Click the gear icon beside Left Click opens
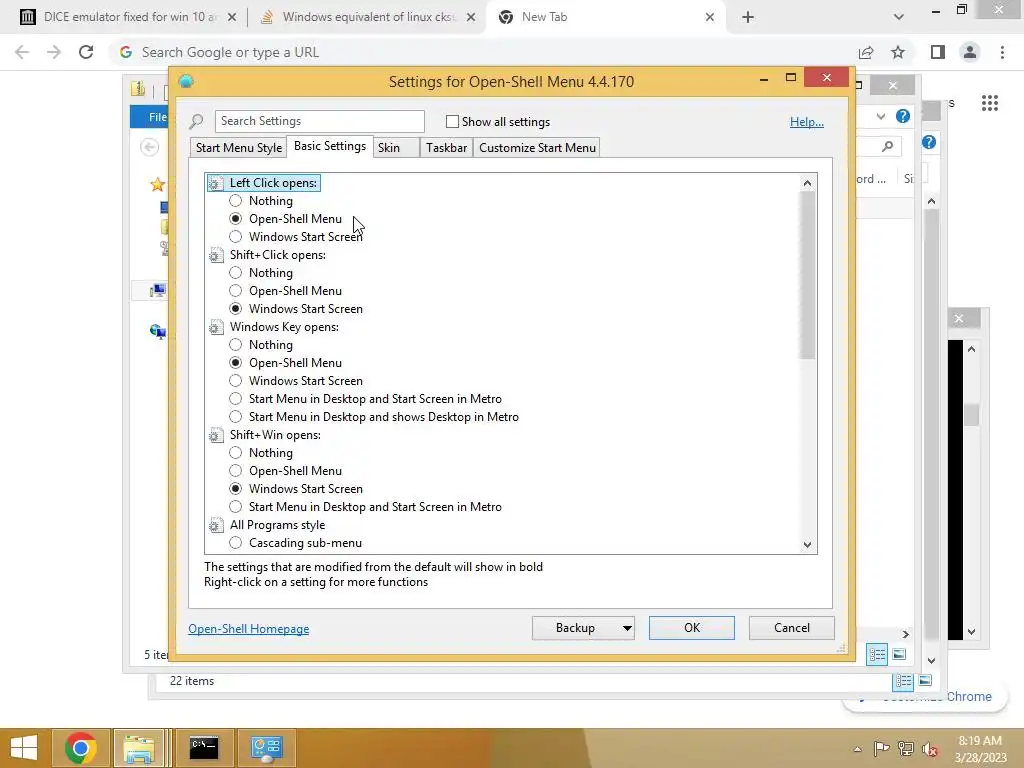 tap(216, 184)
